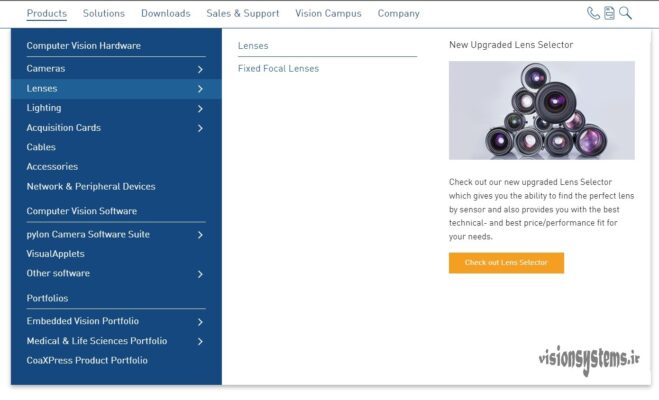
Task: Click the phone contact icon
Action: click(x=593, y=13)
